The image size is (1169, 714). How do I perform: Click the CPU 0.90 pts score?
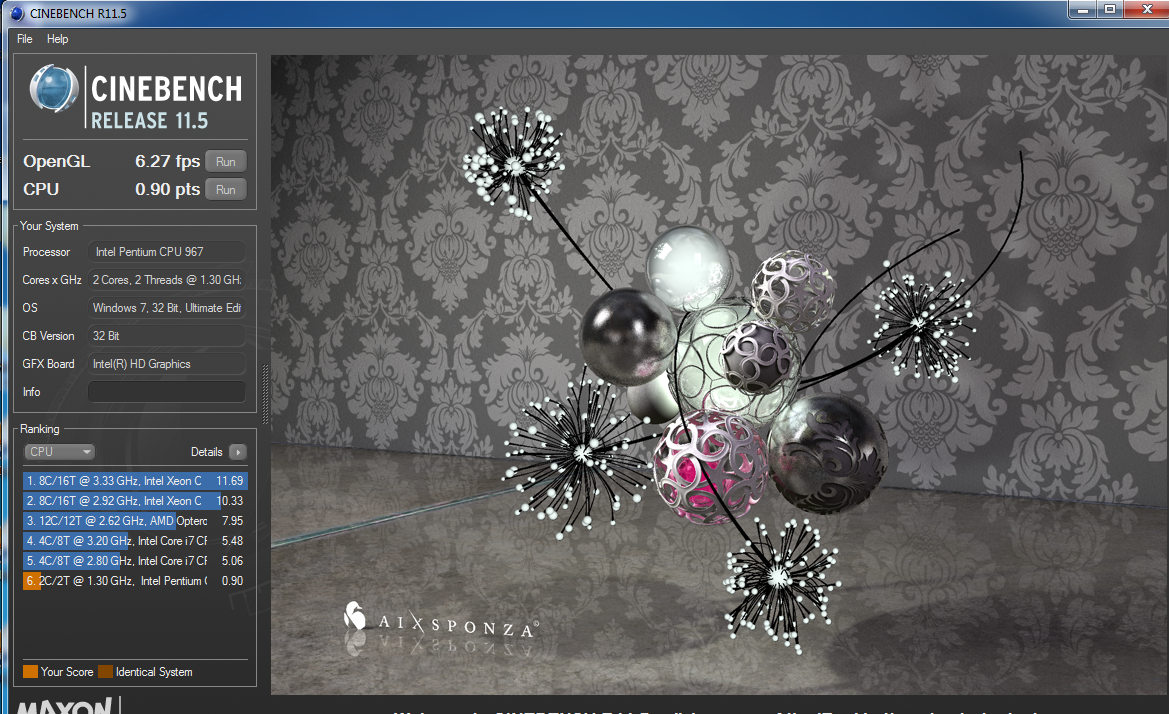click(x=168, y=189)
